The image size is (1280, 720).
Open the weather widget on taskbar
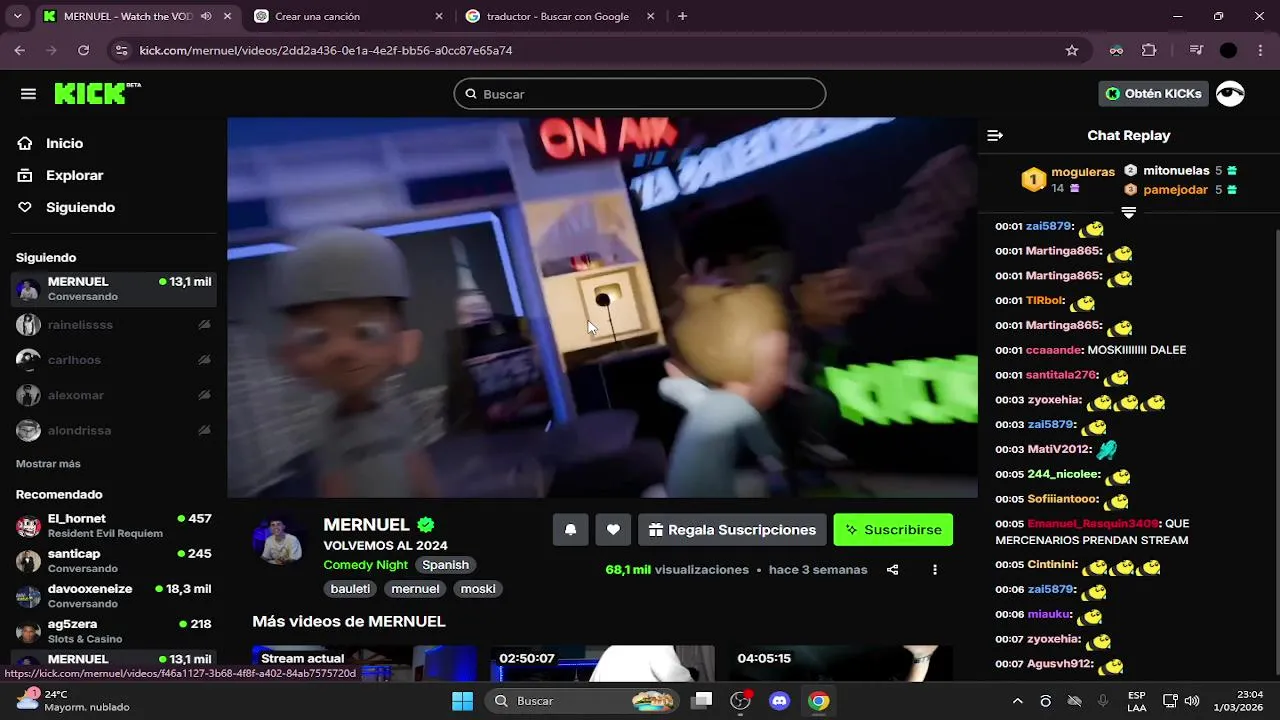75,700
